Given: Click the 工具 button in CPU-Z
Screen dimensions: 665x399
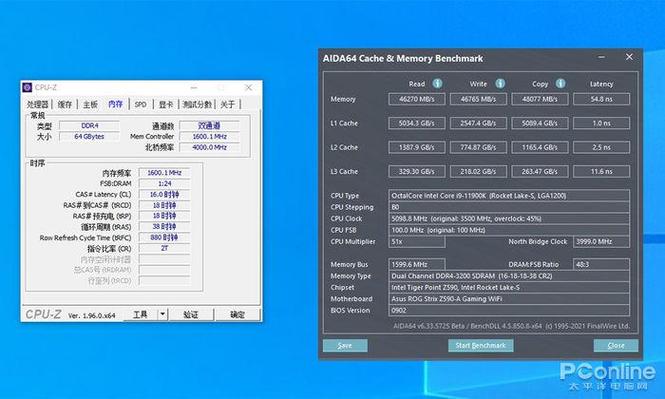Looking at the screenshot, I should (x=140, y=315).
